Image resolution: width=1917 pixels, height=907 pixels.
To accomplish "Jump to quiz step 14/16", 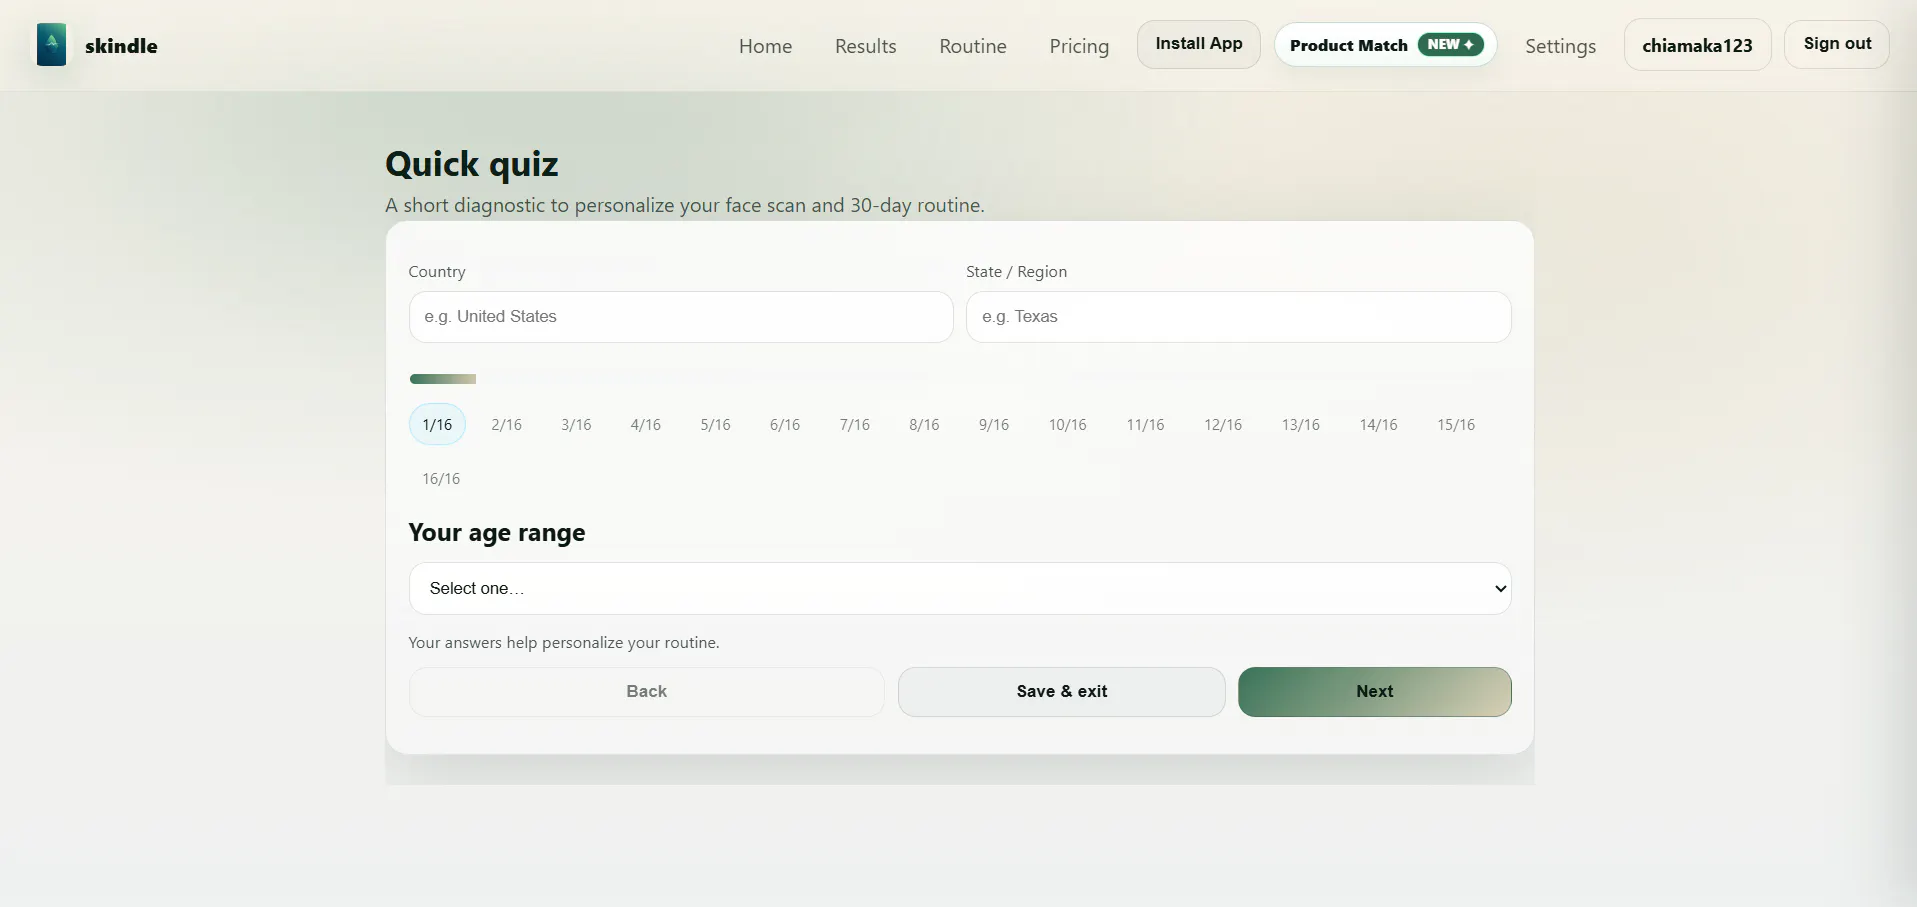I will [x=1379, y=425].
